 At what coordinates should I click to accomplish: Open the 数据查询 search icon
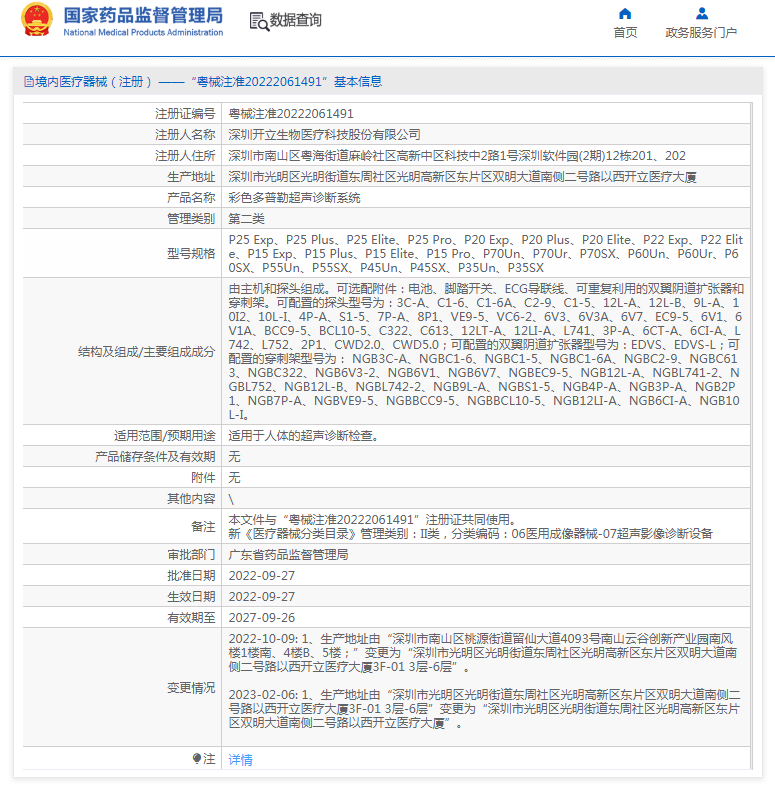(x=260, y=21)
